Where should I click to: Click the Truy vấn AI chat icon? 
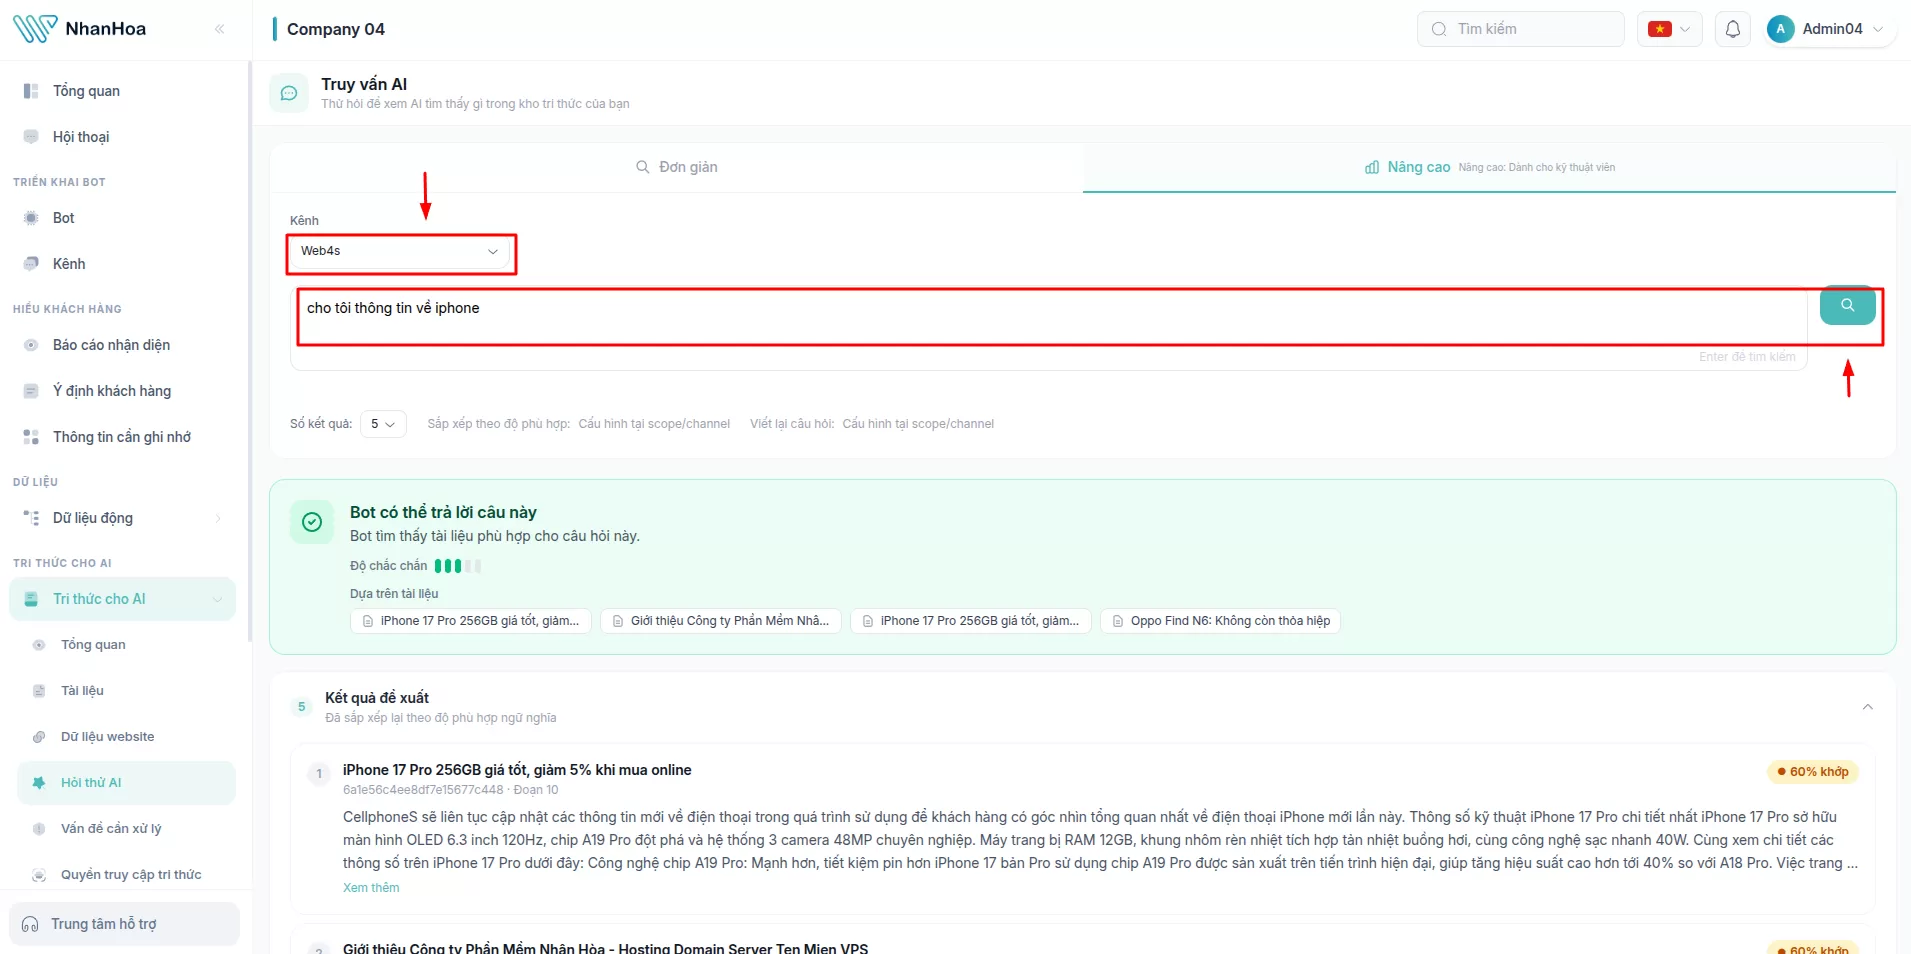point(289,93)
